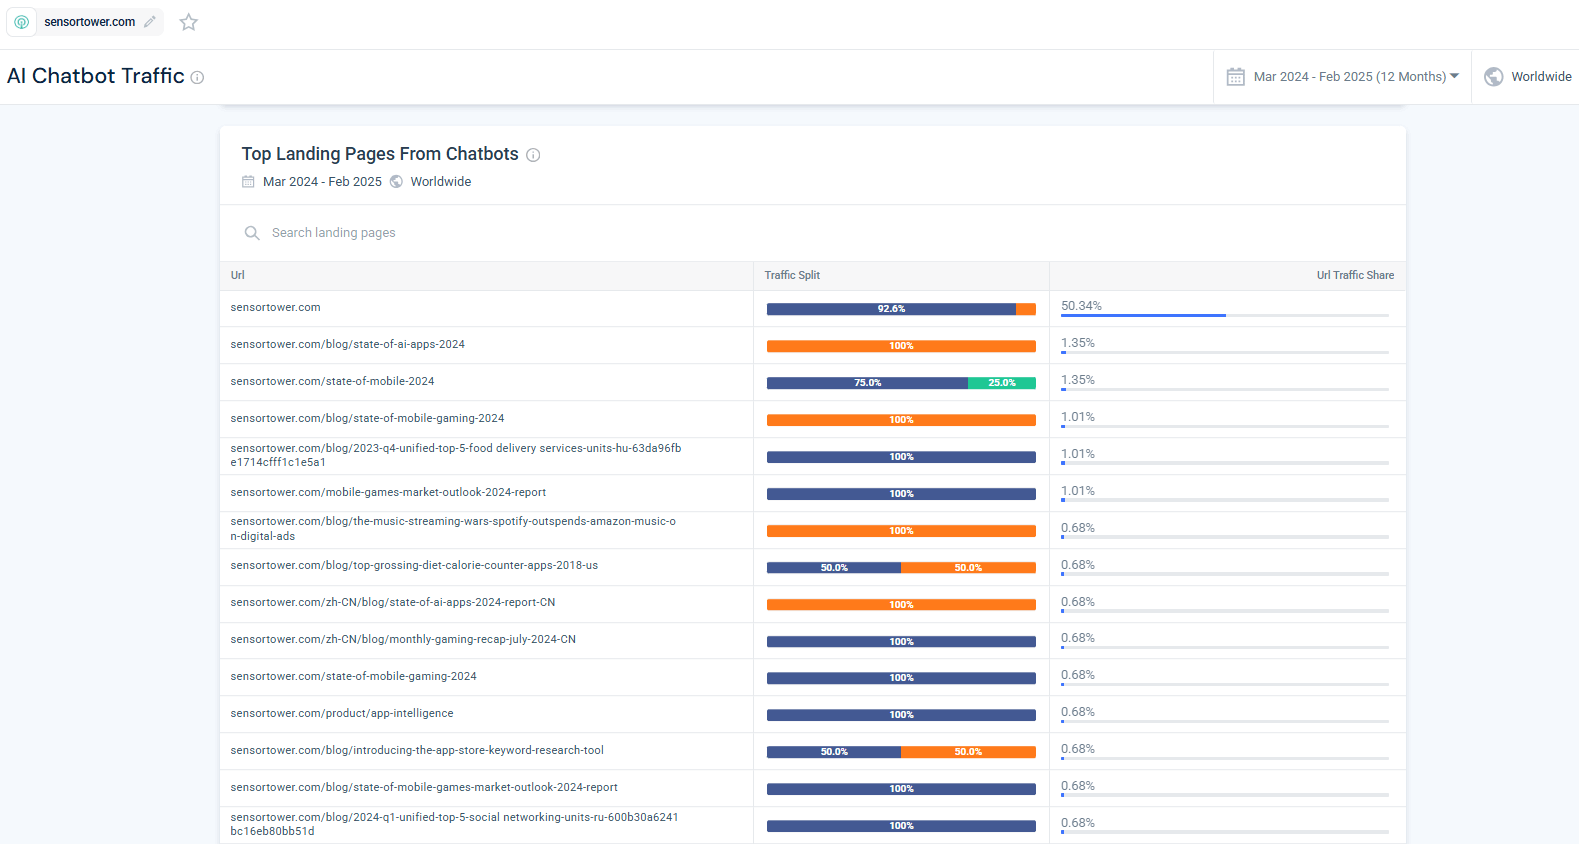
Task: Click the calendar icon in date selector
Action: (x=1236, y=77)
